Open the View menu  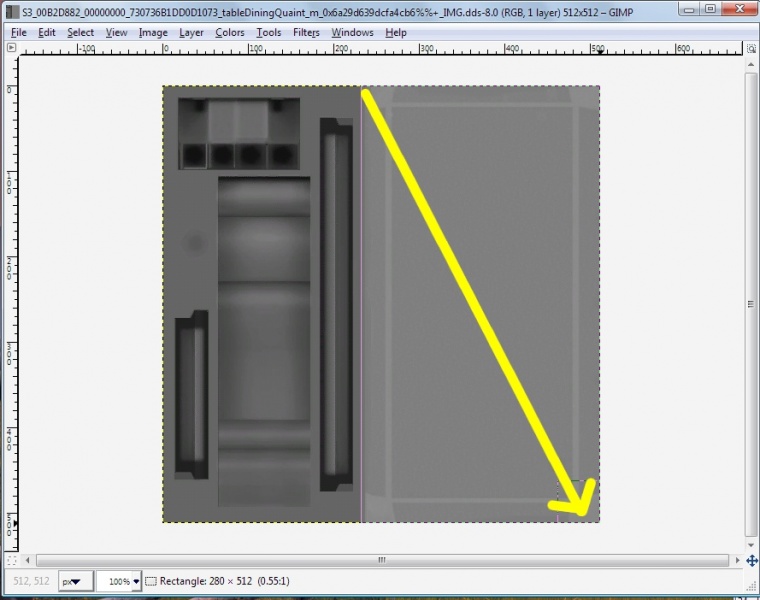[x=116, y=32]
